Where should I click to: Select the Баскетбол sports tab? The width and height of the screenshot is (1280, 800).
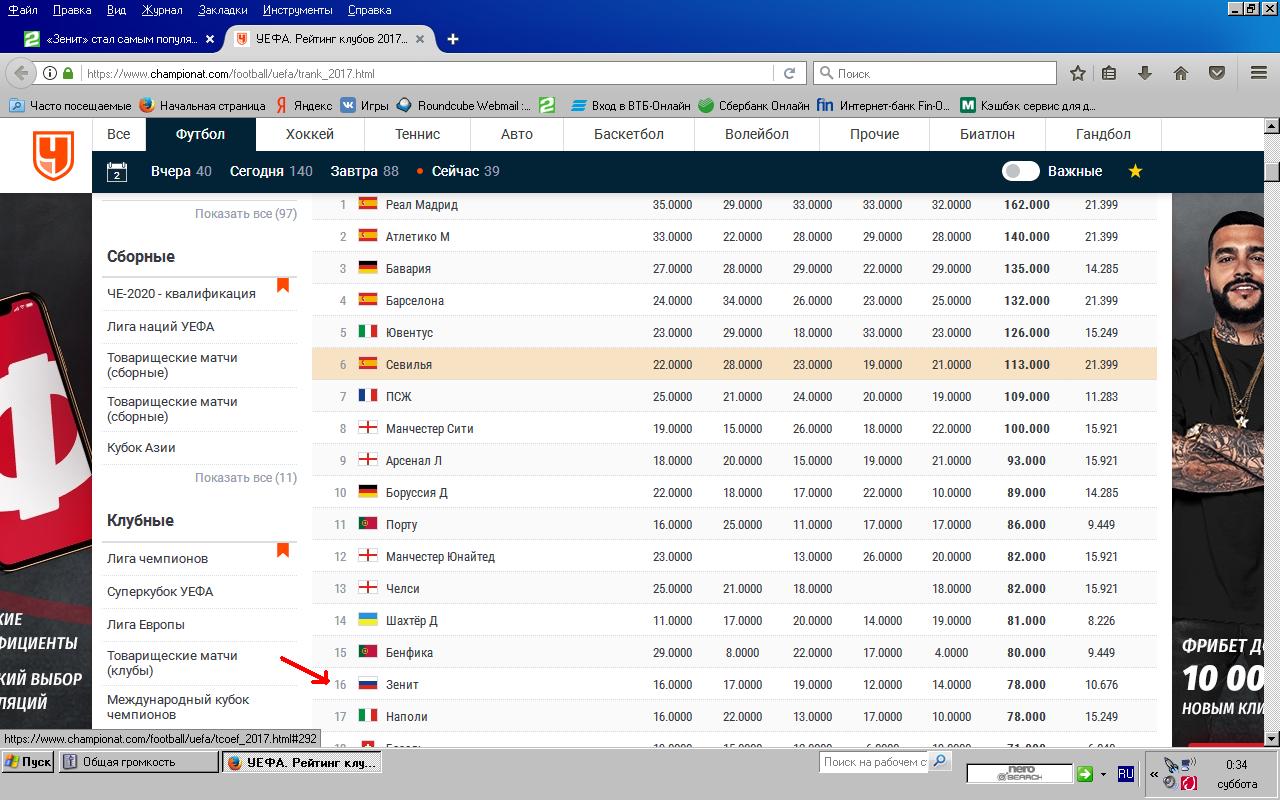pos(629,134)
